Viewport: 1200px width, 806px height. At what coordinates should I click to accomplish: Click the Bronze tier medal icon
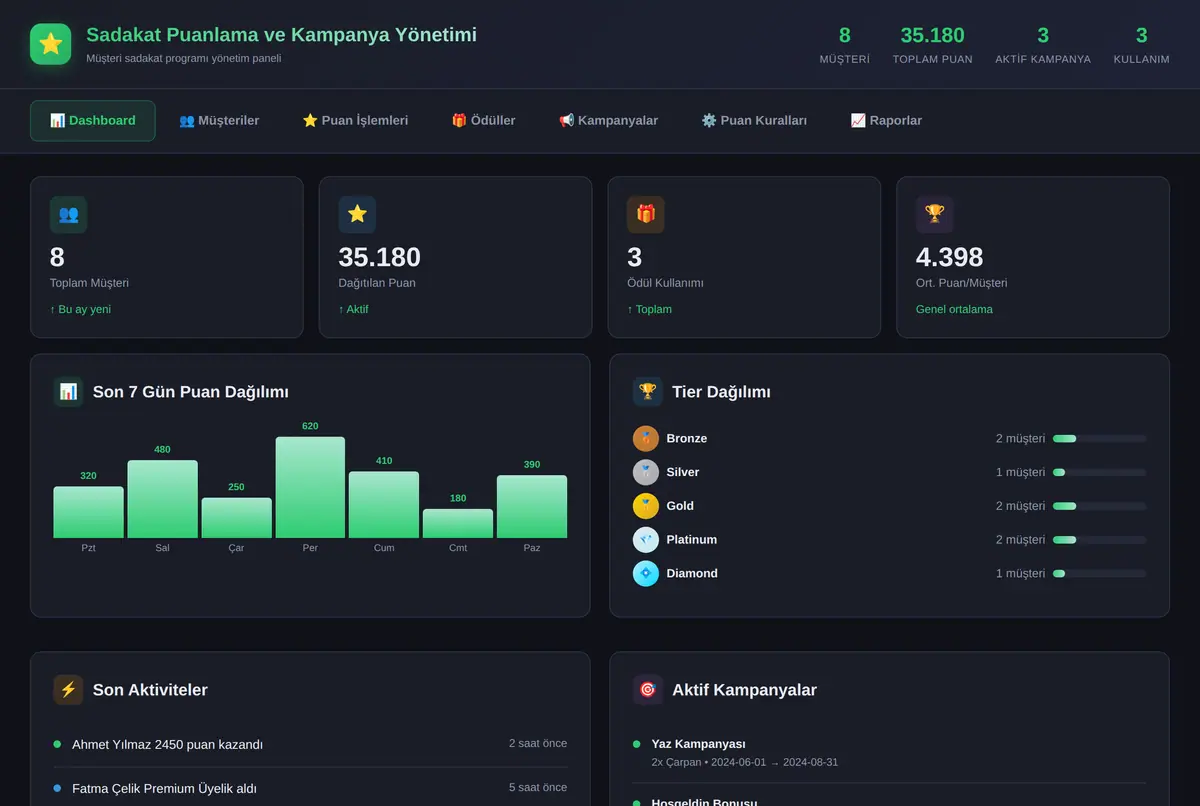click(646, 438)
